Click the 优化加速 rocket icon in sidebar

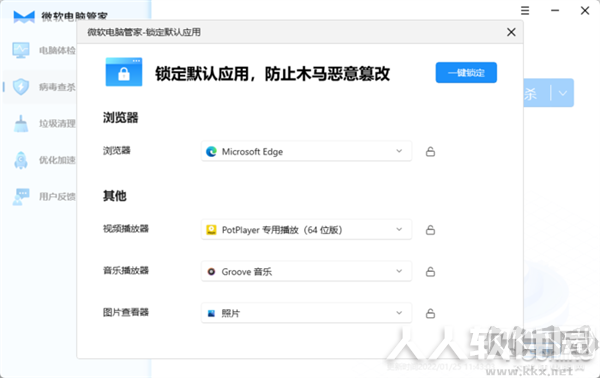[x=21, y=160]
